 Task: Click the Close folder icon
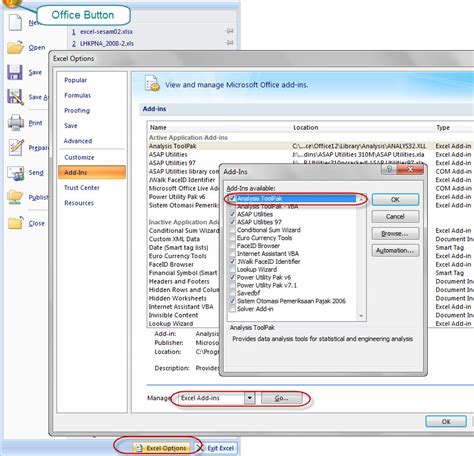coord(16,223)
